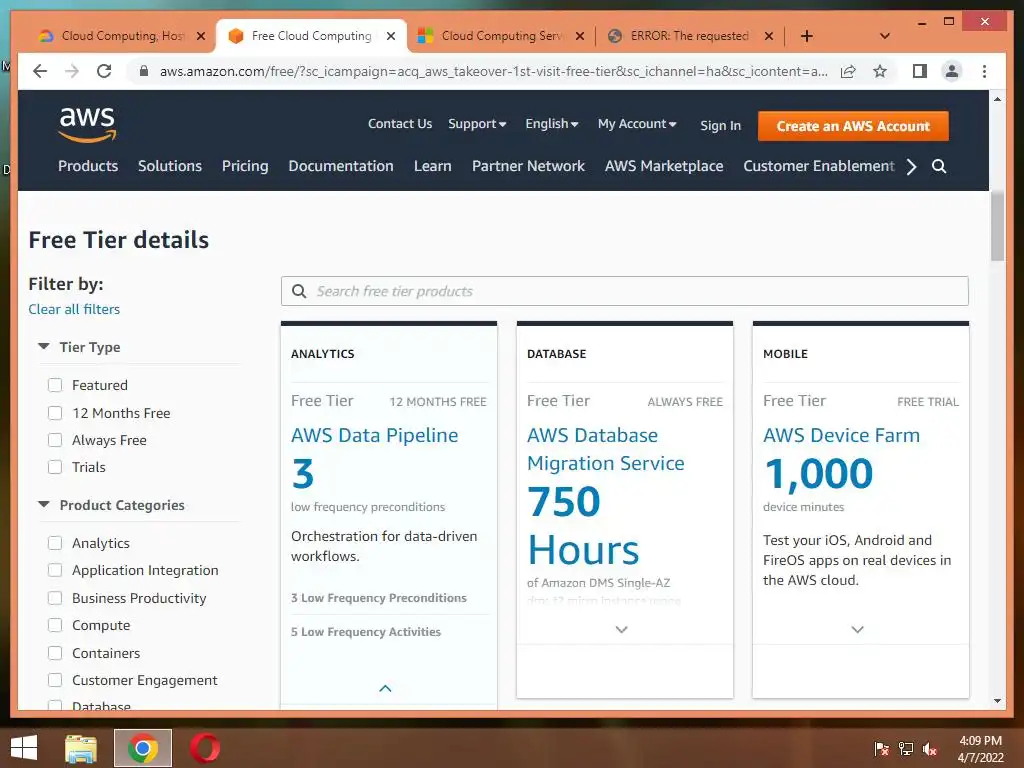Close the 'ERROR: The requested' tab
Image resolution: width=1024 pixels, height=768 pixels.
(769, 36)
